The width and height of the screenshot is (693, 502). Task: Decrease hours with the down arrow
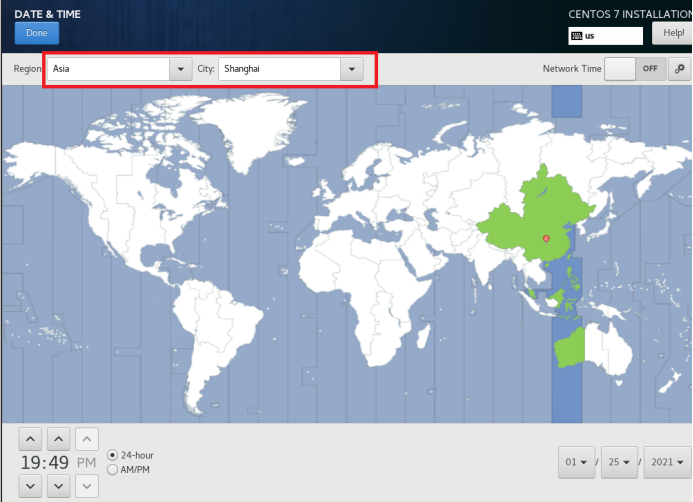pyautogui.click(x=30, y=486)
